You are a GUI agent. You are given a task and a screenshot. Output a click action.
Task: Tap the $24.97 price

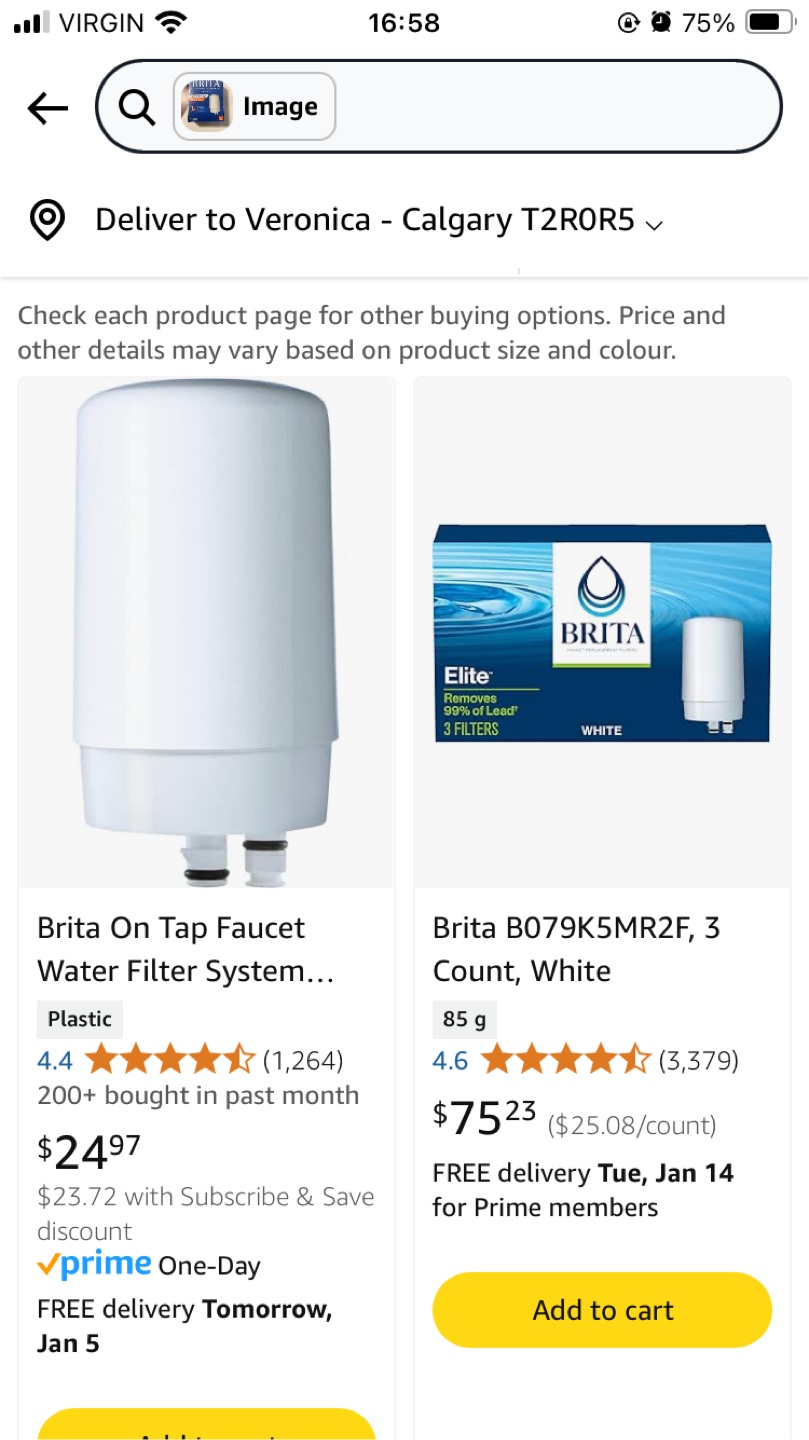pyautogui.click(x=88, y=1151)
